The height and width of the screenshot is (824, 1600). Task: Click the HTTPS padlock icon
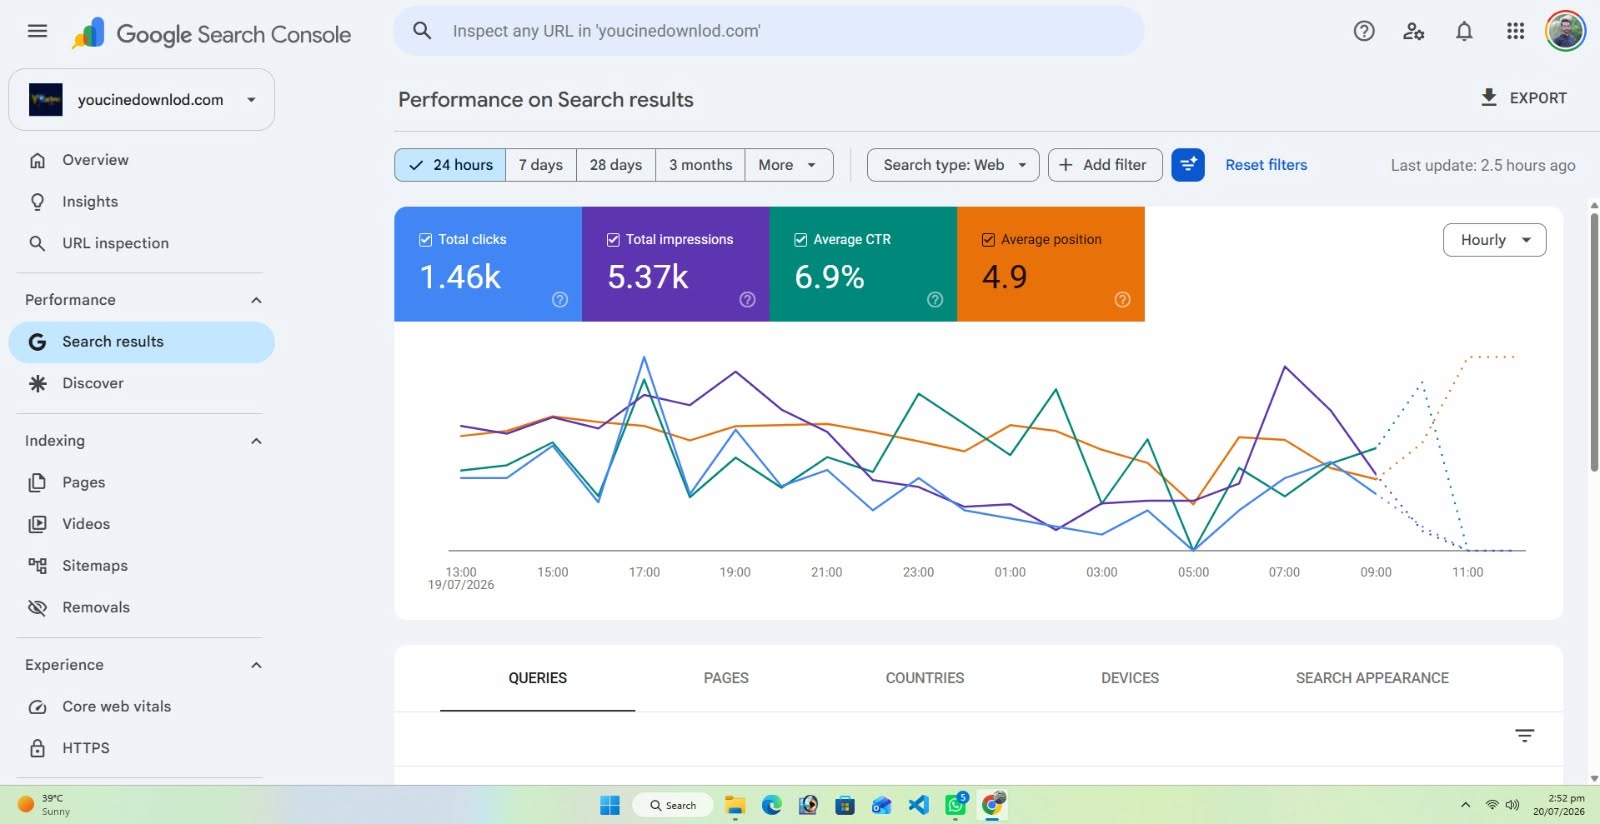(38, 748)
